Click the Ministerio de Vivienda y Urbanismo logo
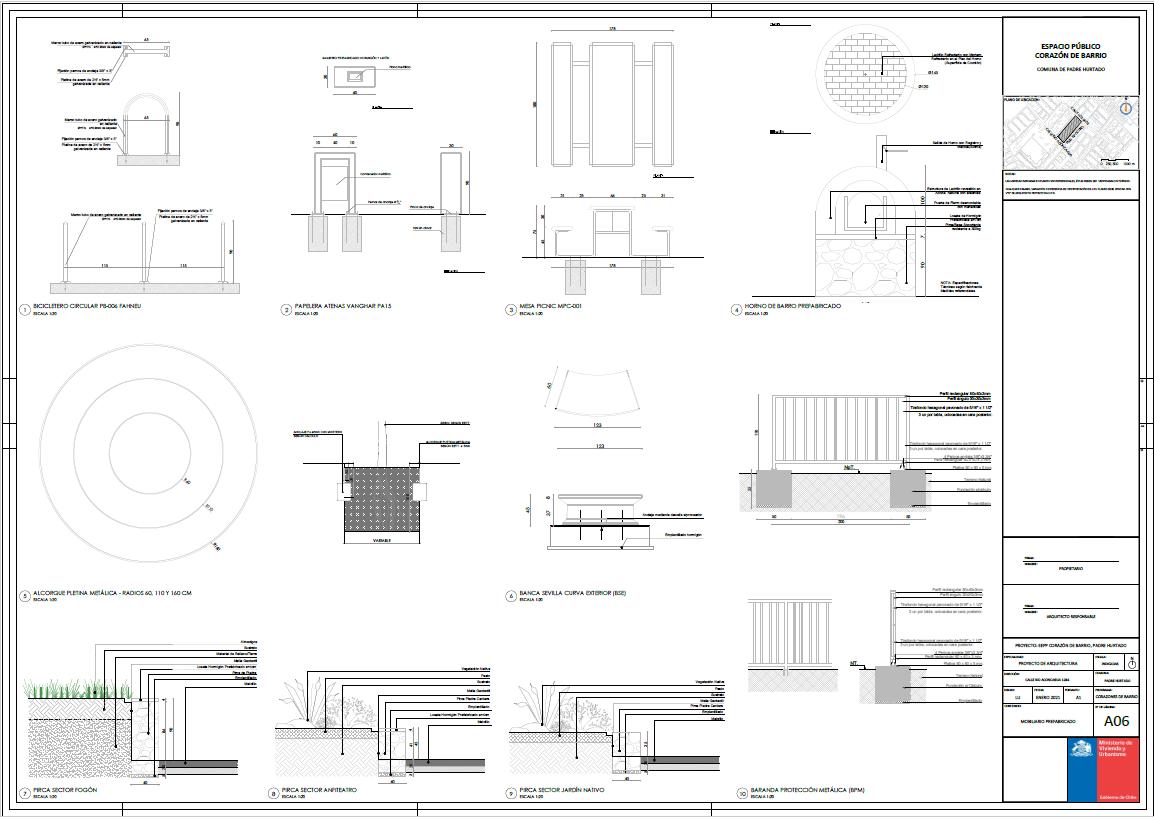The width and height of the screenshot is (1154, 817). [1102, 769]
